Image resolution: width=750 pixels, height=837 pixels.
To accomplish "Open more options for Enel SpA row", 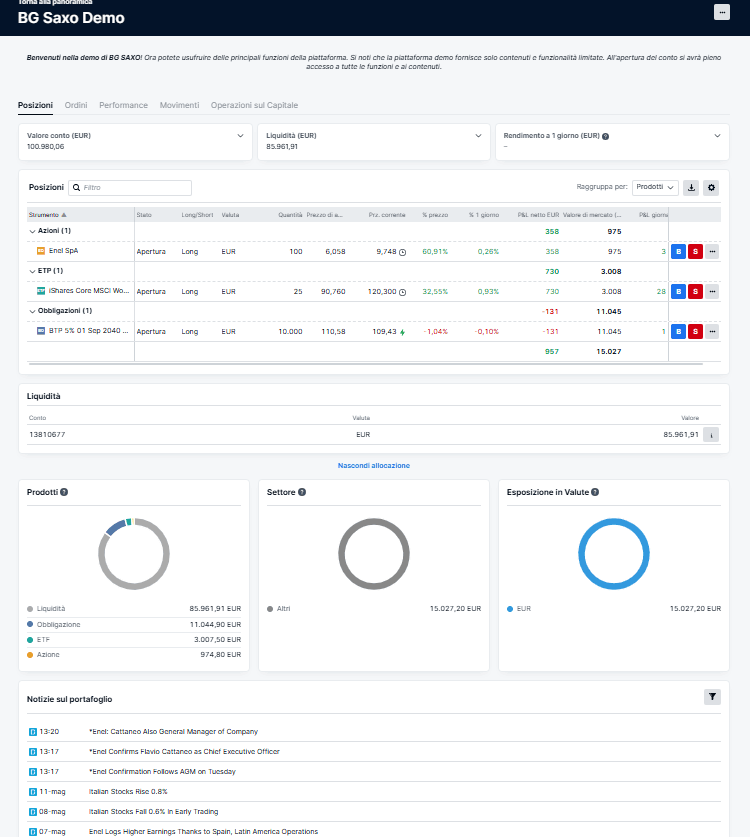I will [712, 251].
